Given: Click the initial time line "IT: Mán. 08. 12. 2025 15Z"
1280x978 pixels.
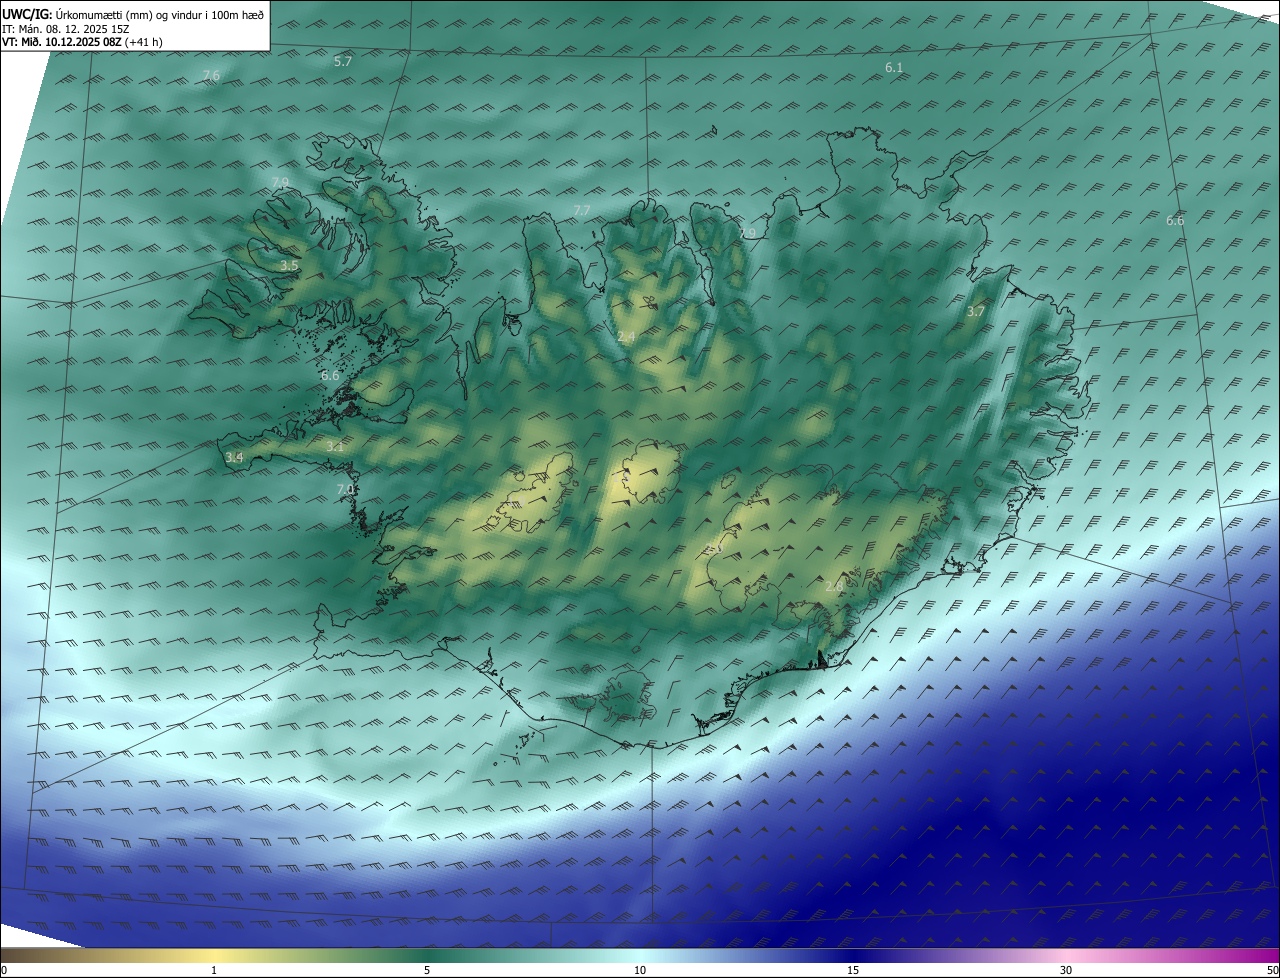Looking at the screenshot, I should (x=66, y=28).
